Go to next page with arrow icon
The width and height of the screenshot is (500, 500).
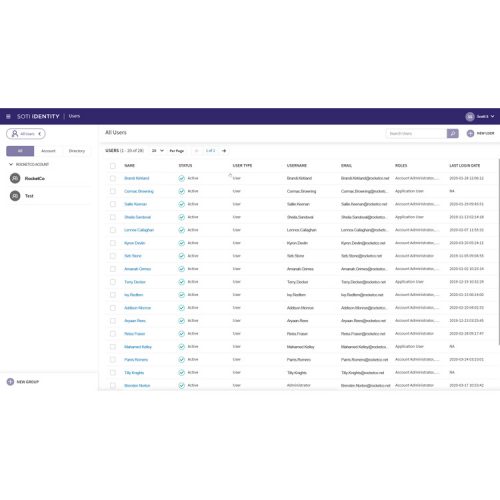point(224,151)
